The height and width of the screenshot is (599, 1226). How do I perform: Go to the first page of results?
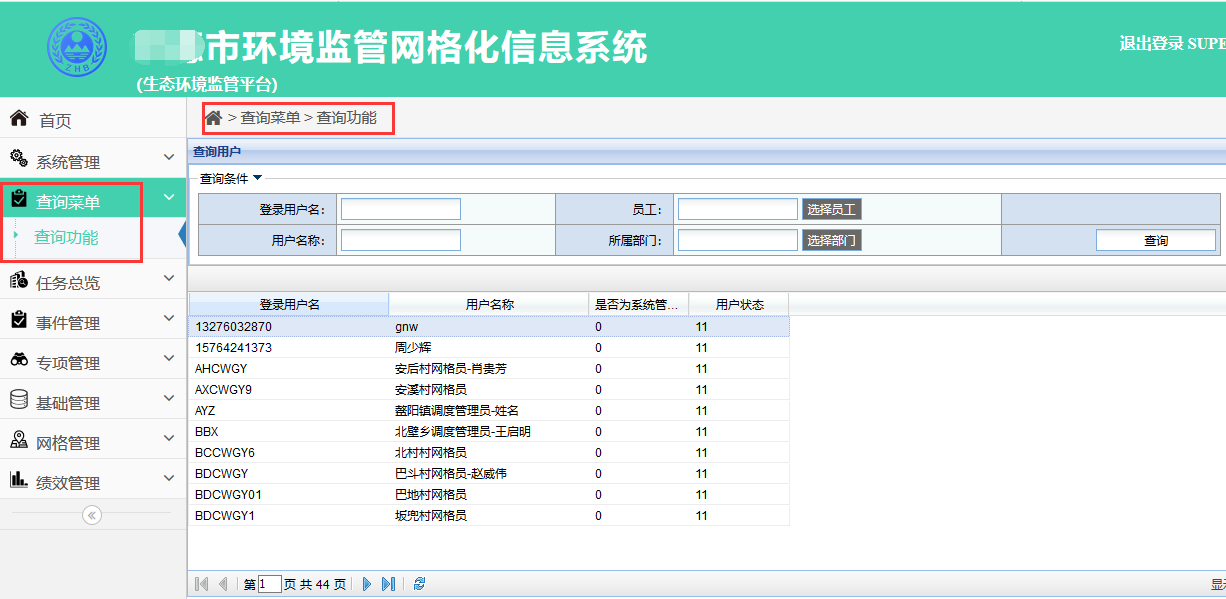pyautogui.click(x=202, y=584)
